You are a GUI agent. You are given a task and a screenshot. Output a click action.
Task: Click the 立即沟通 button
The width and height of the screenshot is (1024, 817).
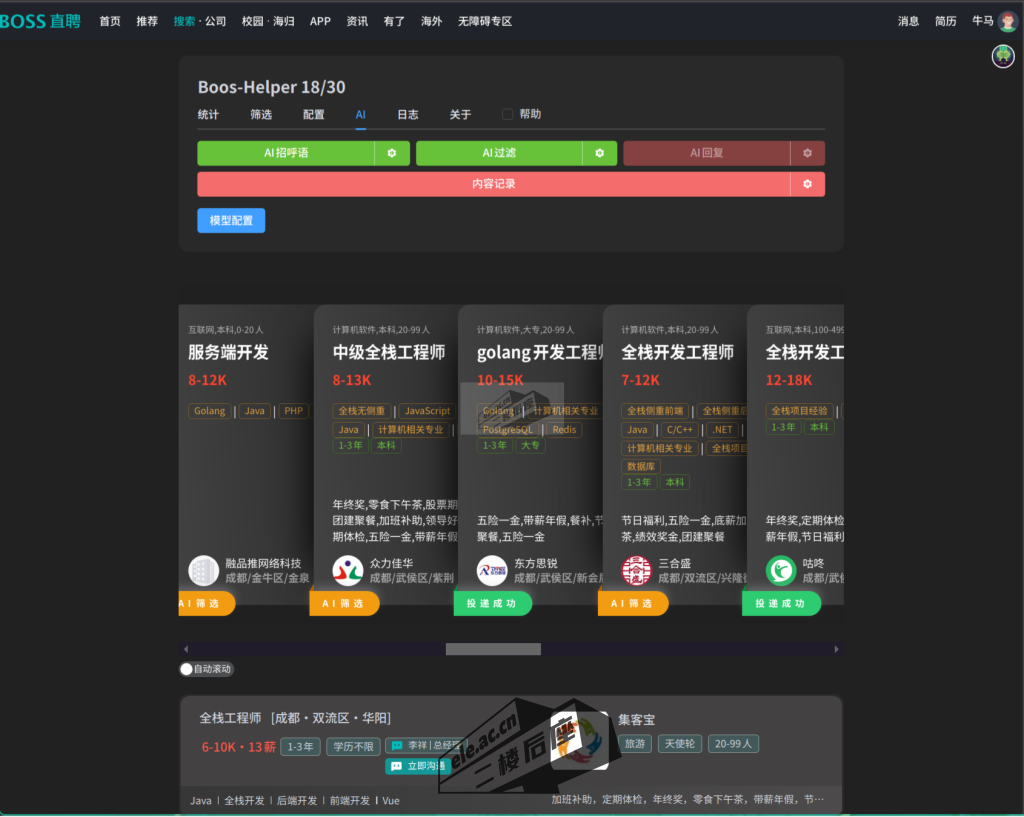tap(418, 766)
